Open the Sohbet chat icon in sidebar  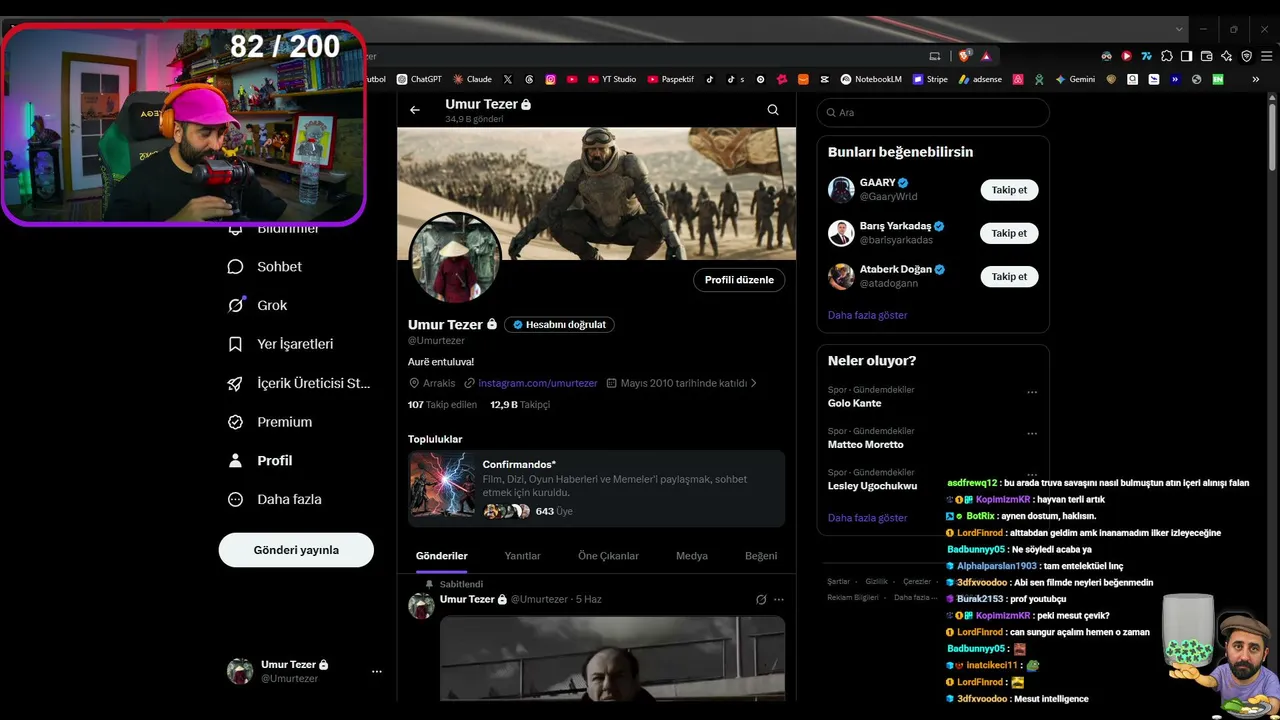[235, 267]
